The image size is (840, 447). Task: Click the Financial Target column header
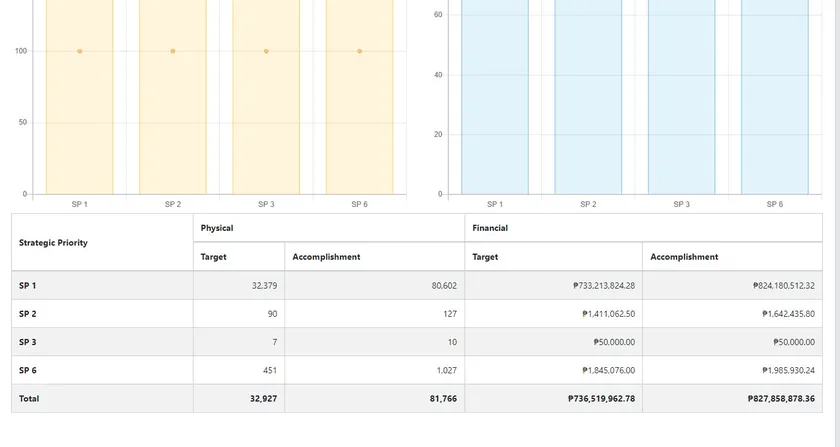coord(553,257)
